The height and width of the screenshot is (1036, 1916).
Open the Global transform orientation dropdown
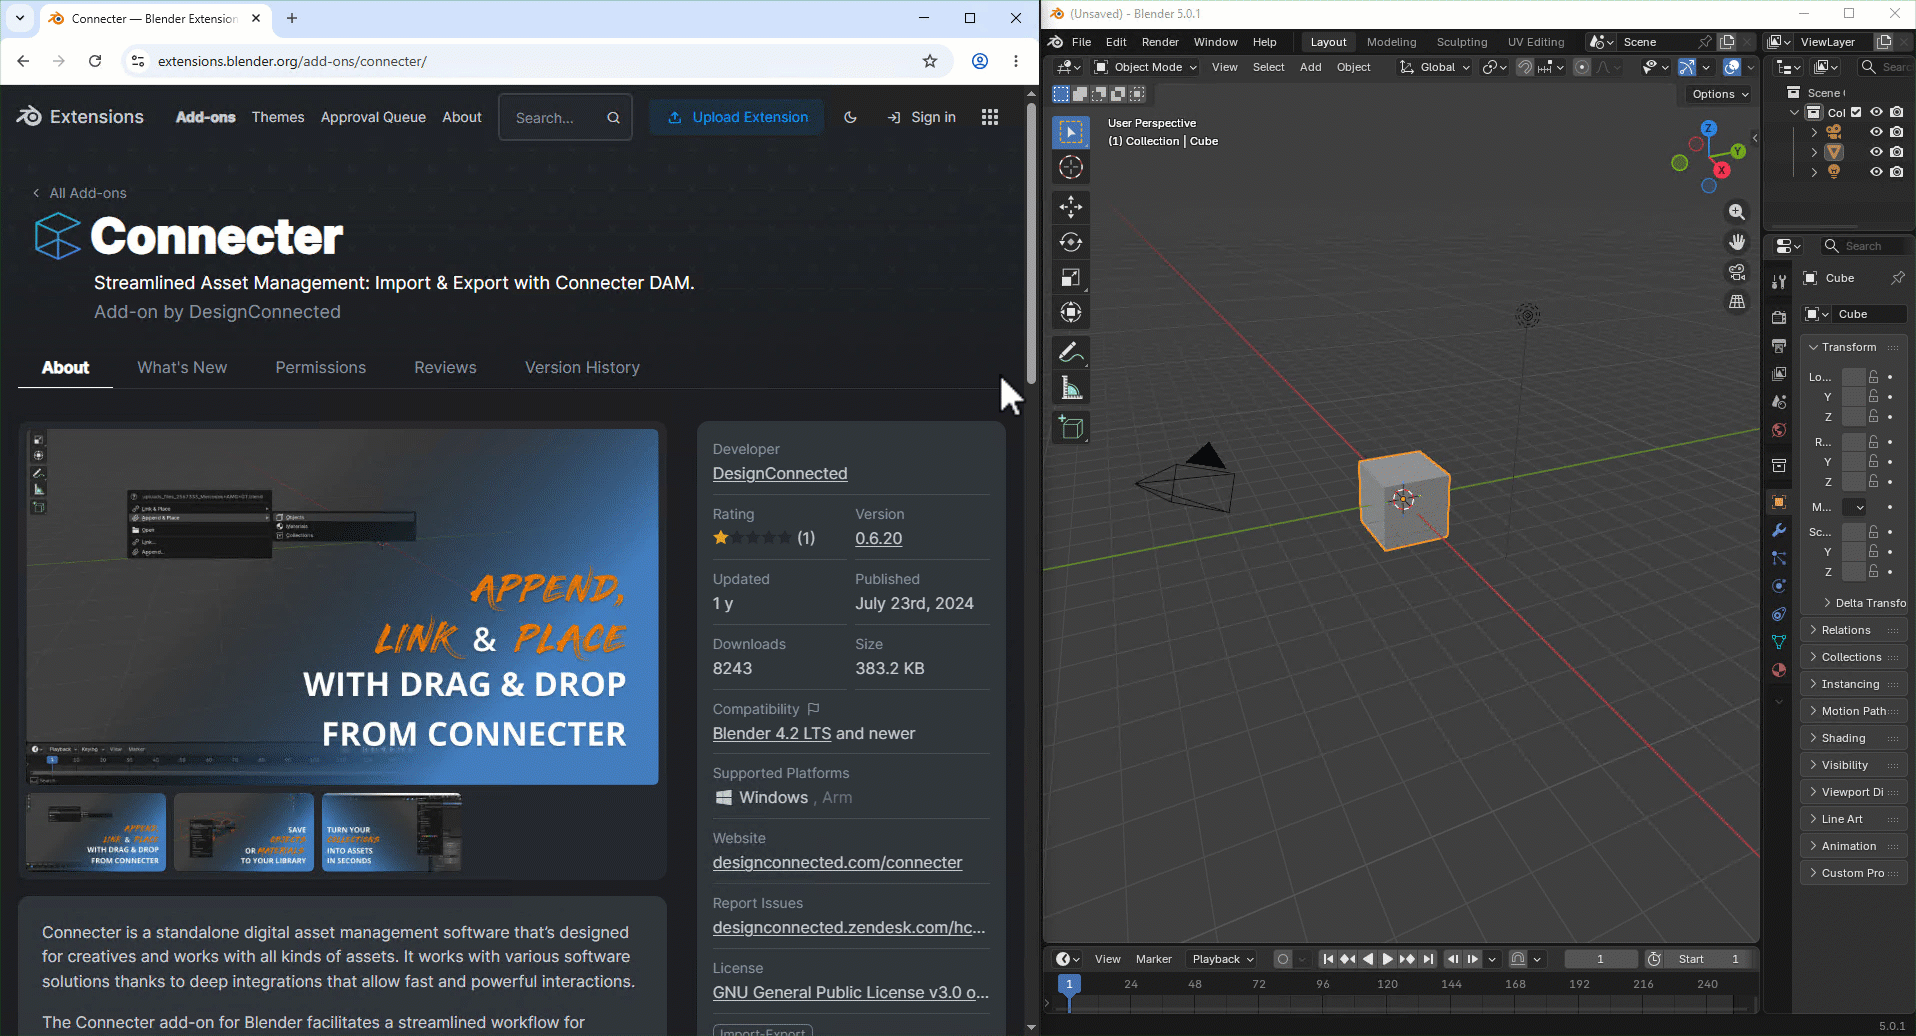[x=1435, y=67]
